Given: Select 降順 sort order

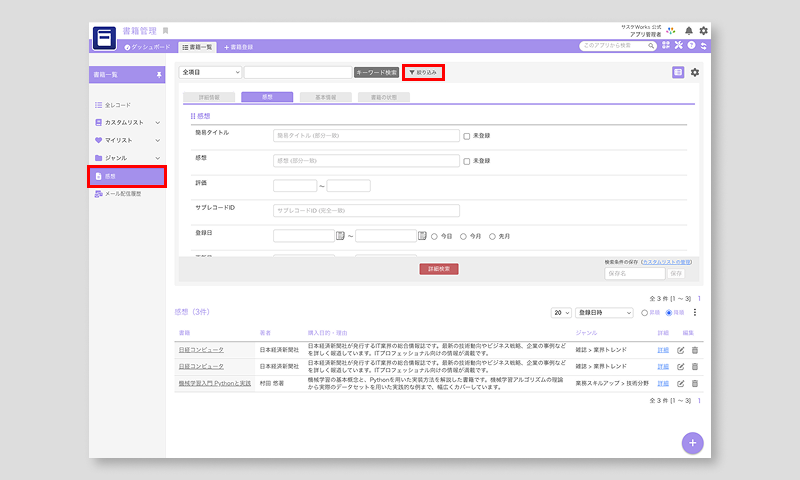Looking at the screenshot, I should 668,313.
